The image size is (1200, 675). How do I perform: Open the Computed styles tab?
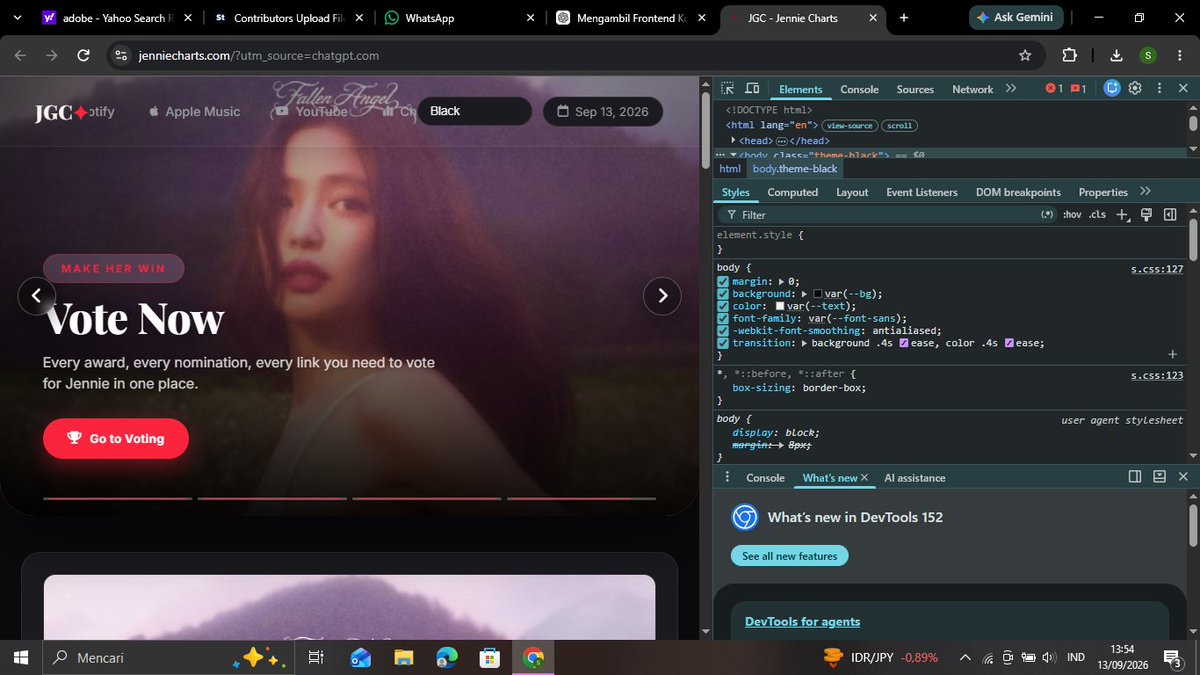point(792,192)
